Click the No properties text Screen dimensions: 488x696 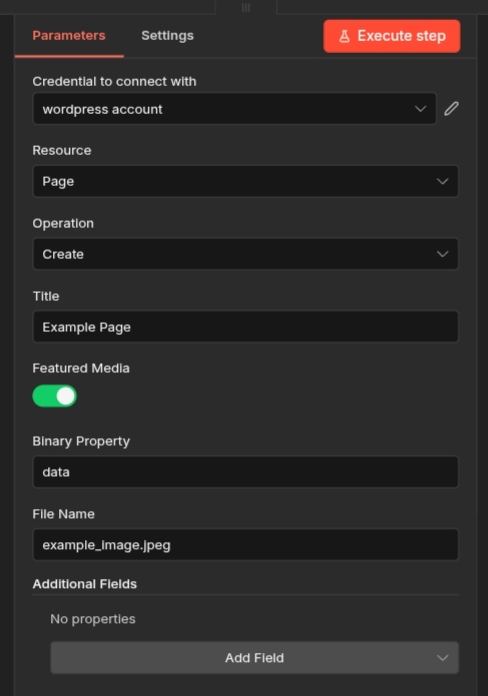point(93,619)
